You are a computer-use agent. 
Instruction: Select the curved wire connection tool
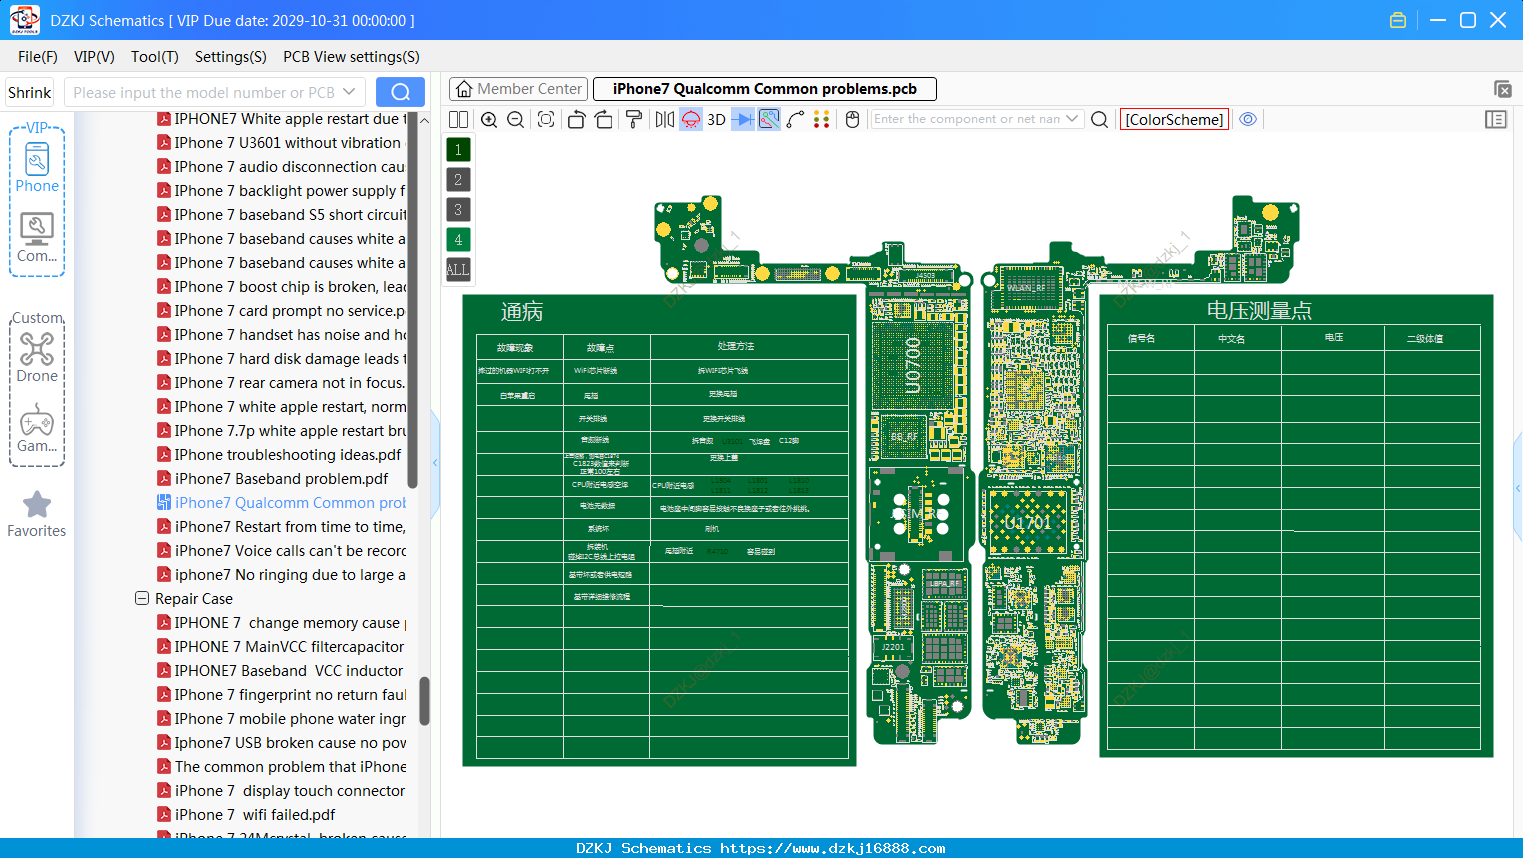click(x=795, y=119)
